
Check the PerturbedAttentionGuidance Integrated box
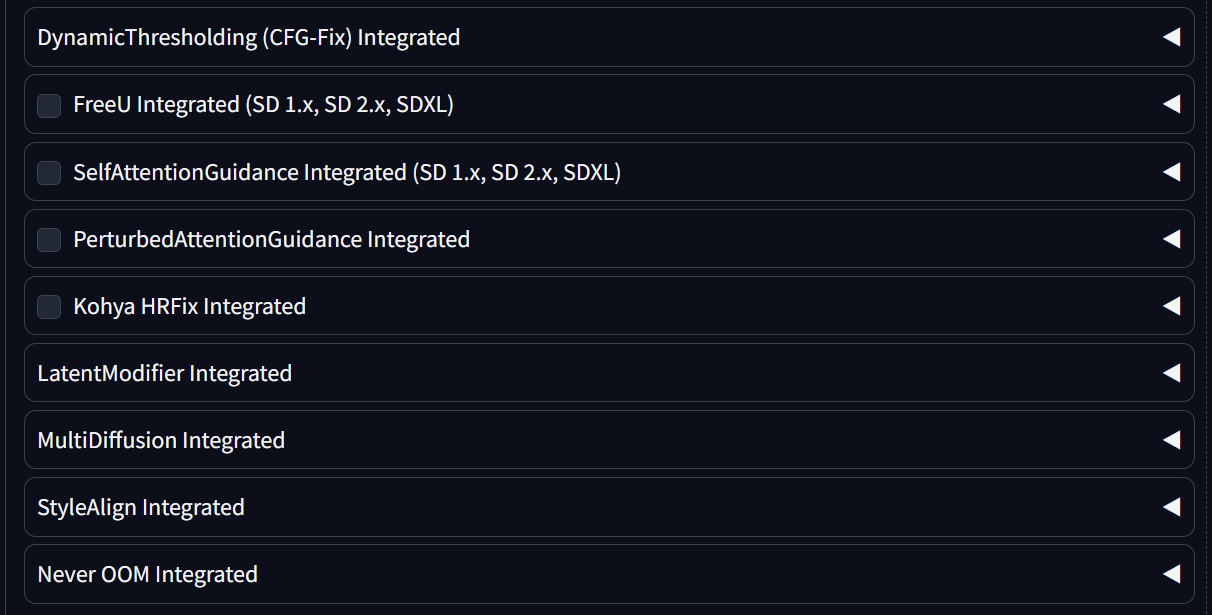click(x=49, y=240)
